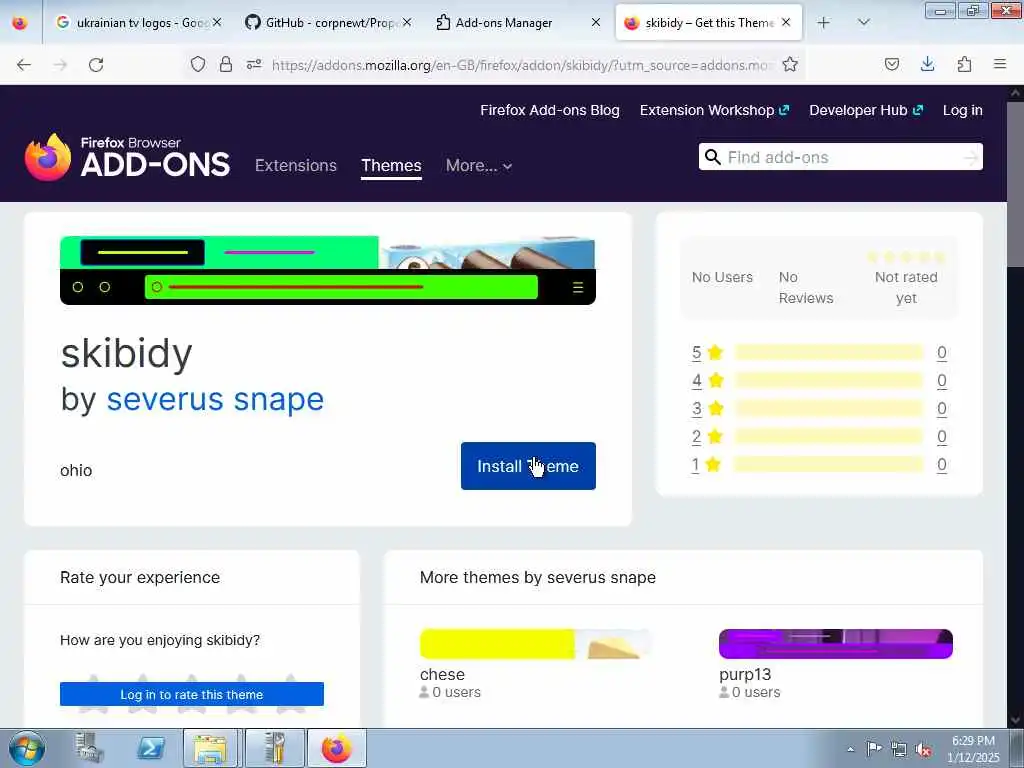Open the Downloads toolbar icon

tap(927, 64)
